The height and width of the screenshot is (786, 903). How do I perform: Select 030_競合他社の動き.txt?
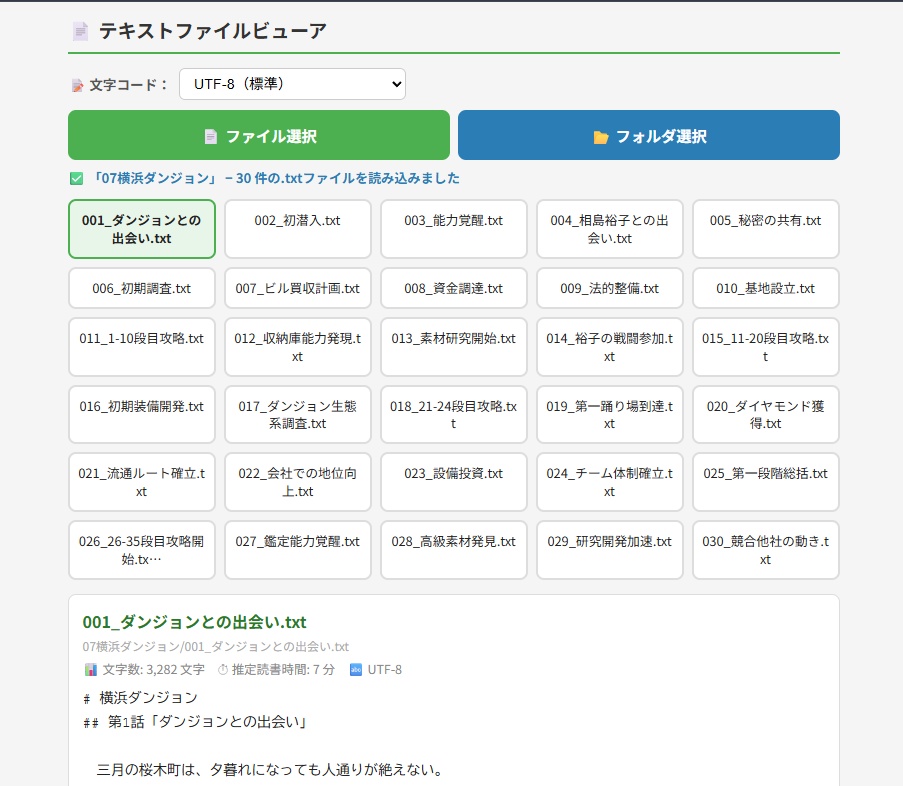click(765, 550)
